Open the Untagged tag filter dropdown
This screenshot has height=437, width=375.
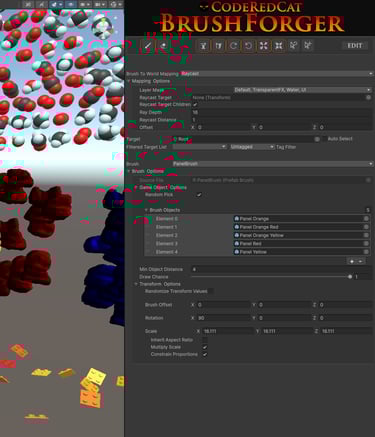(x=252, y=147)
